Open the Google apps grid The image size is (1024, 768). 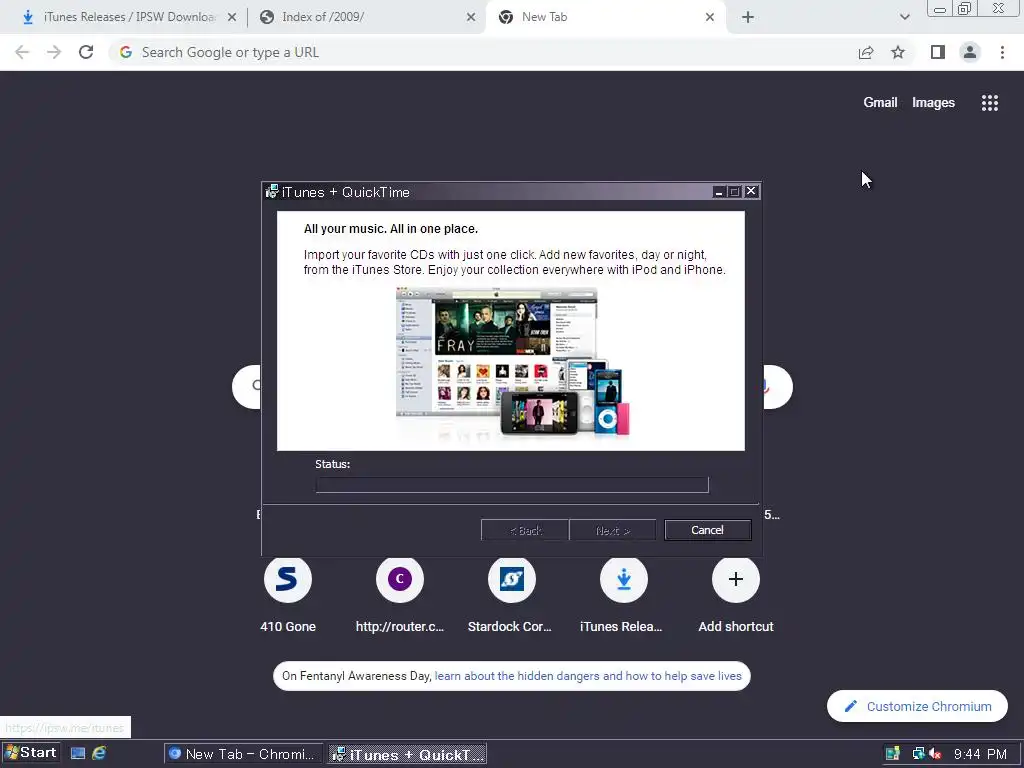990,103
